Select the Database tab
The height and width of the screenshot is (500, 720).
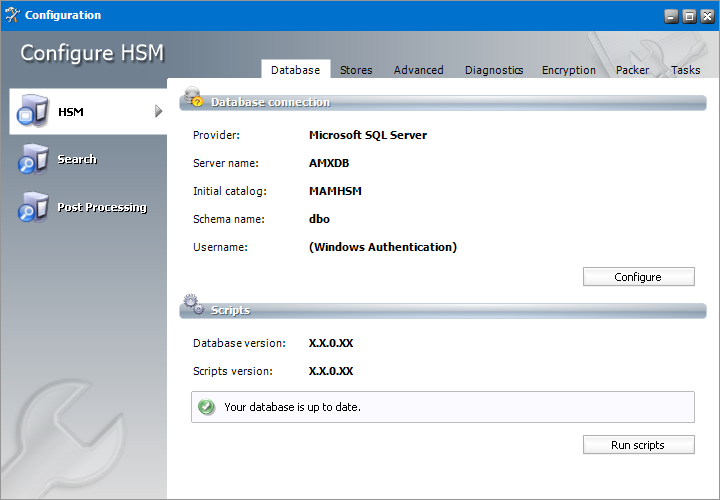(295, 70)
